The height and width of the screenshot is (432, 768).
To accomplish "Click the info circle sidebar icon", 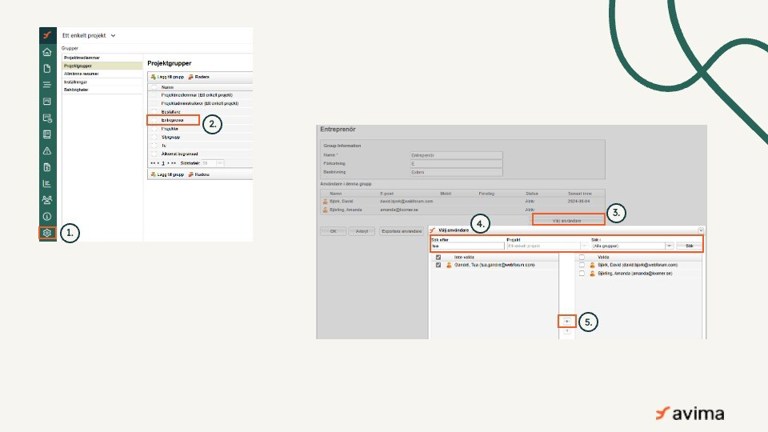I will click(x=47, y=216).
